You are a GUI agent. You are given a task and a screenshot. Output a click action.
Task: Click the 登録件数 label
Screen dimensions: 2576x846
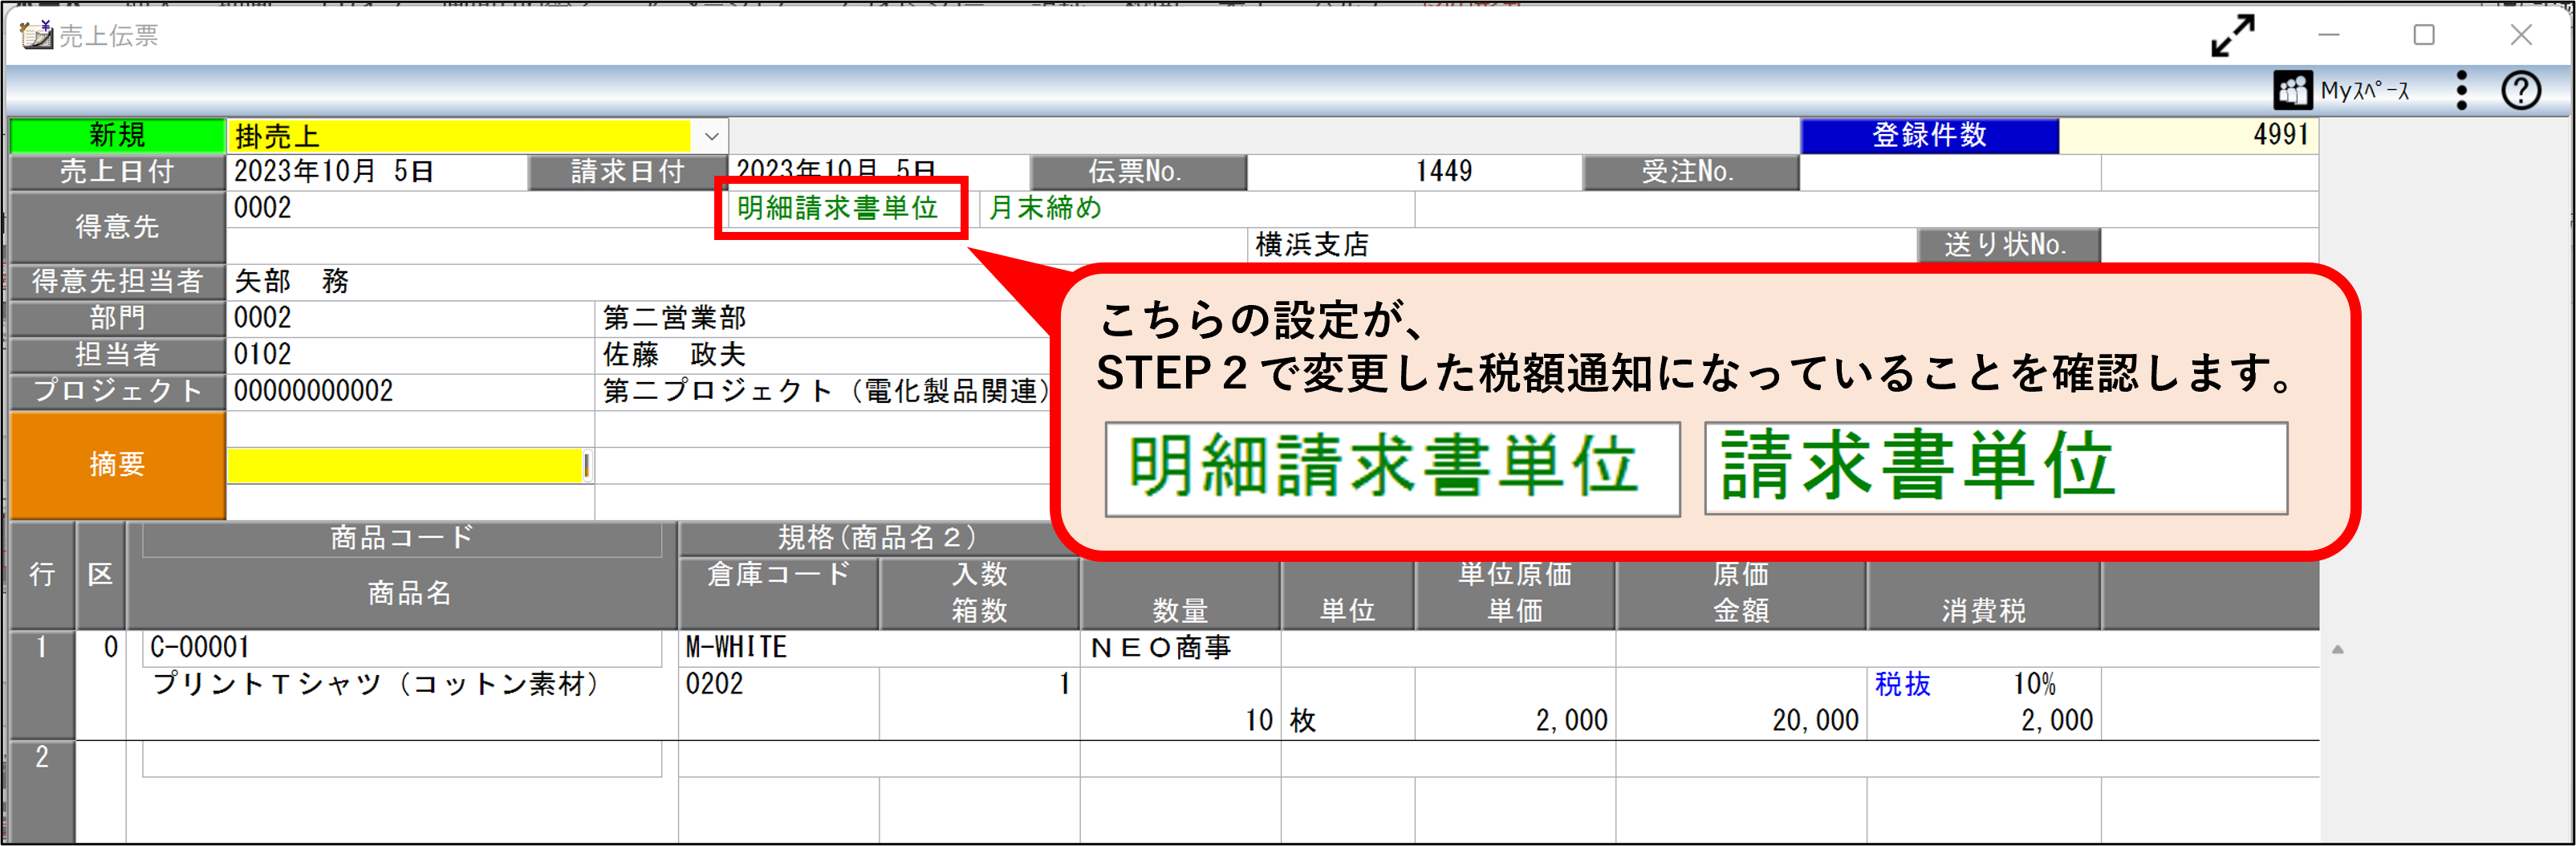coord(1929,136)
